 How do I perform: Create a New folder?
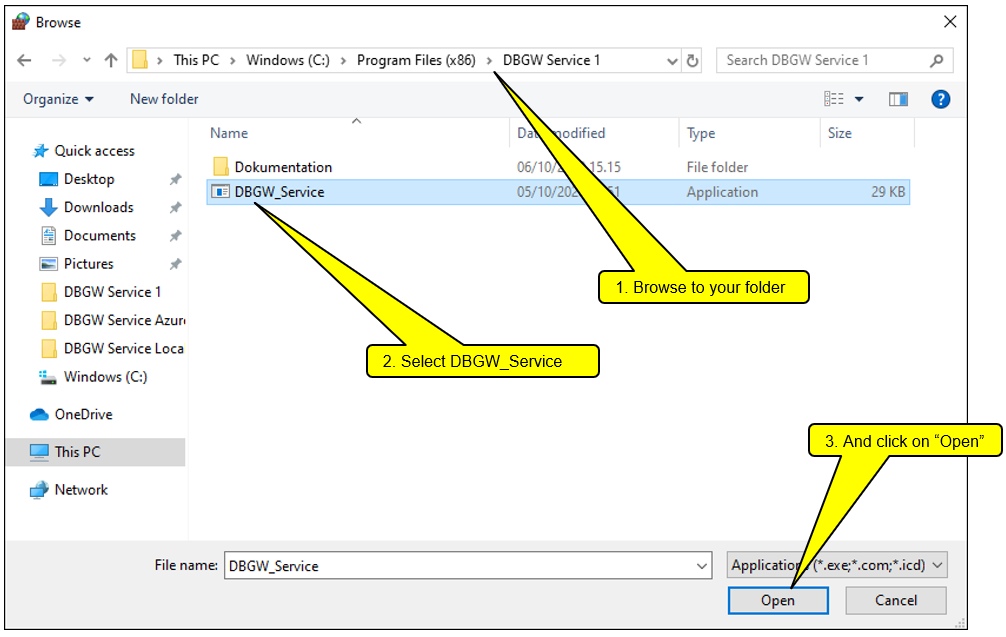click(x=164, y=99)
